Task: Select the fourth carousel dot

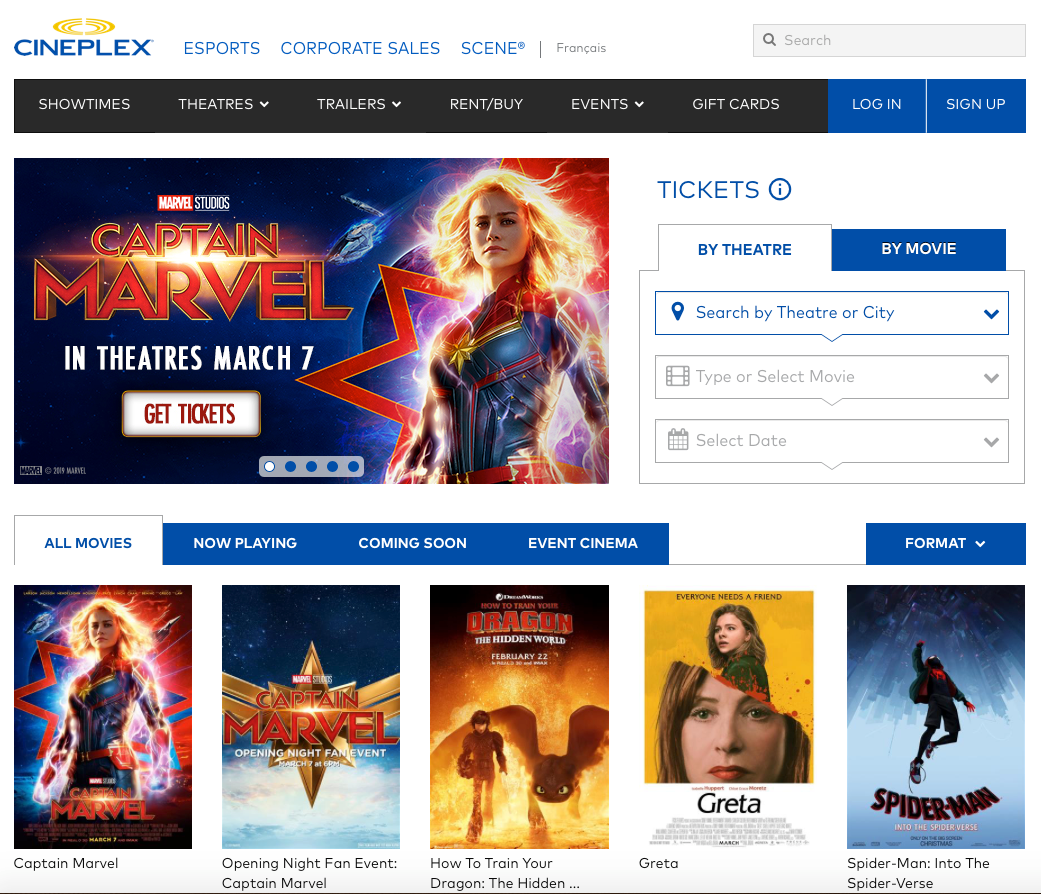Action: click(x=333, y=467)
